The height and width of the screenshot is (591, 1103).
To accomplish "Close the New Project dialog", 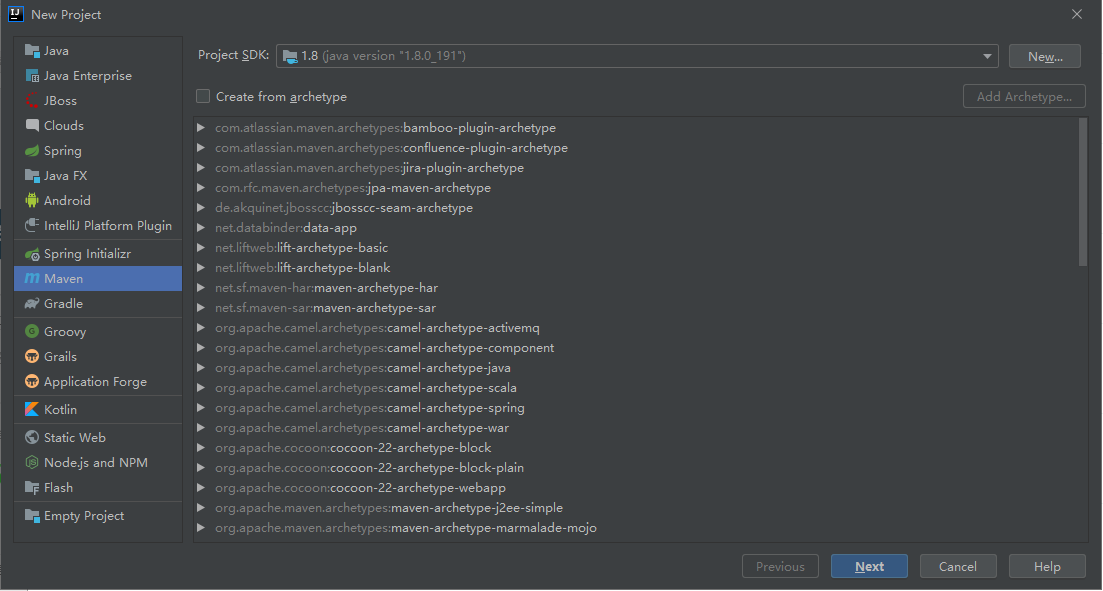I will [1076, 14].
